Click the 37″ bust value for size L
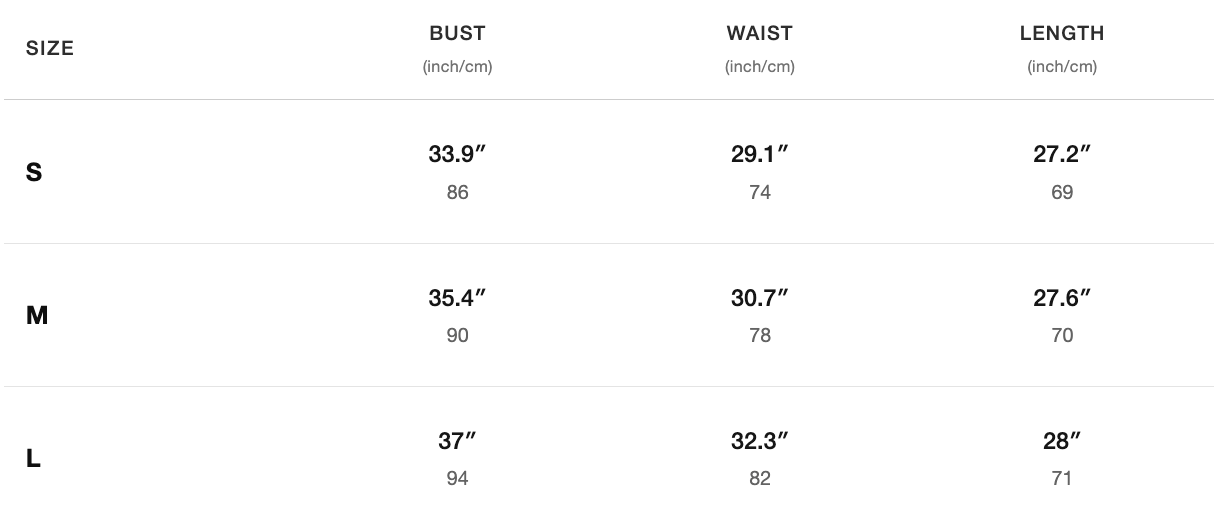The image size is (1214, 528). click(x=458, y=441)
